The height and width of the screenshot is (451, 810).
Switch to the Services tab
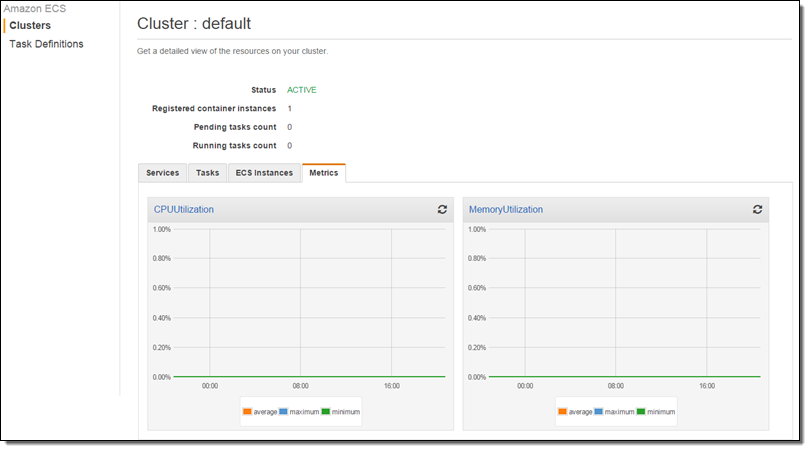point(162,173)
